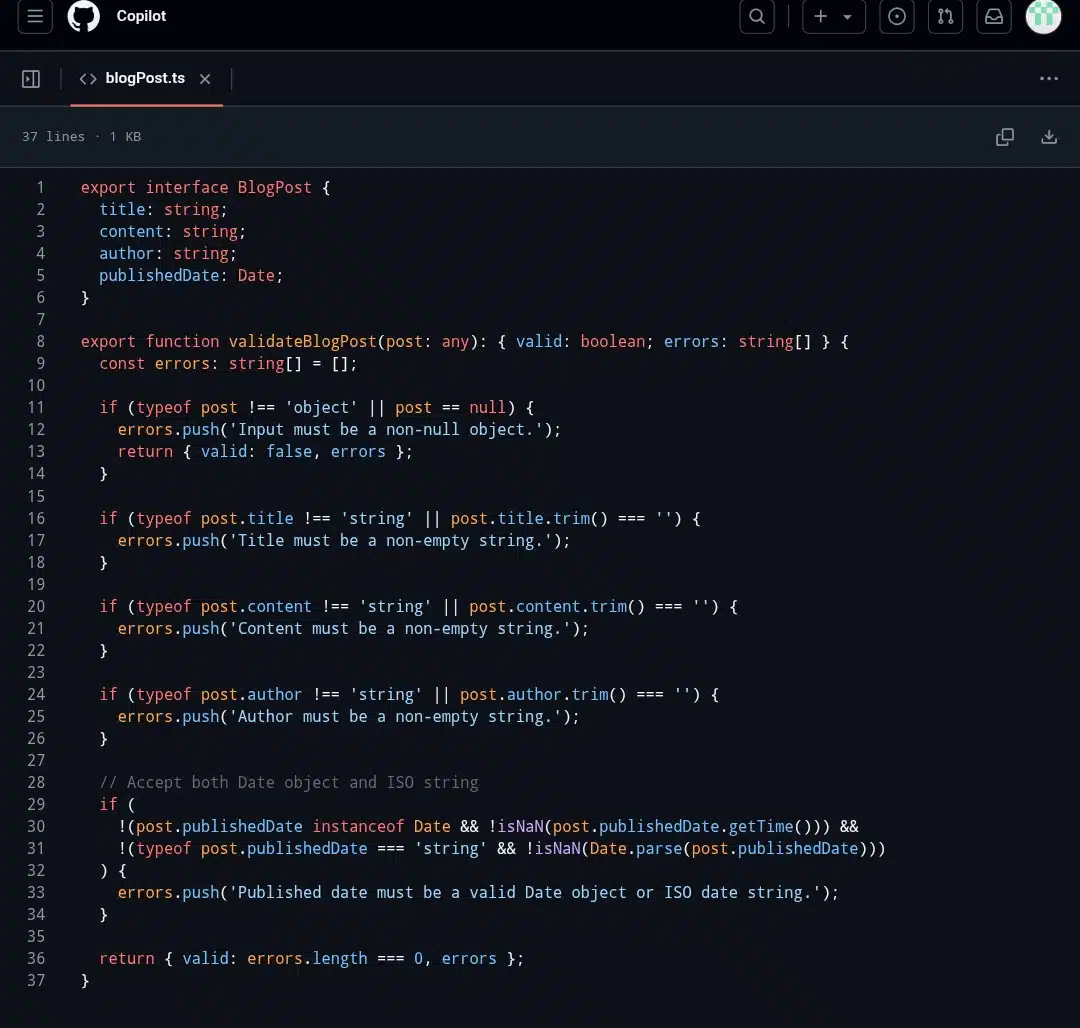The image size is (1080, 1028).
Task: Click the 'Content must be a non-empty string.' string
Action: [404, 629]
